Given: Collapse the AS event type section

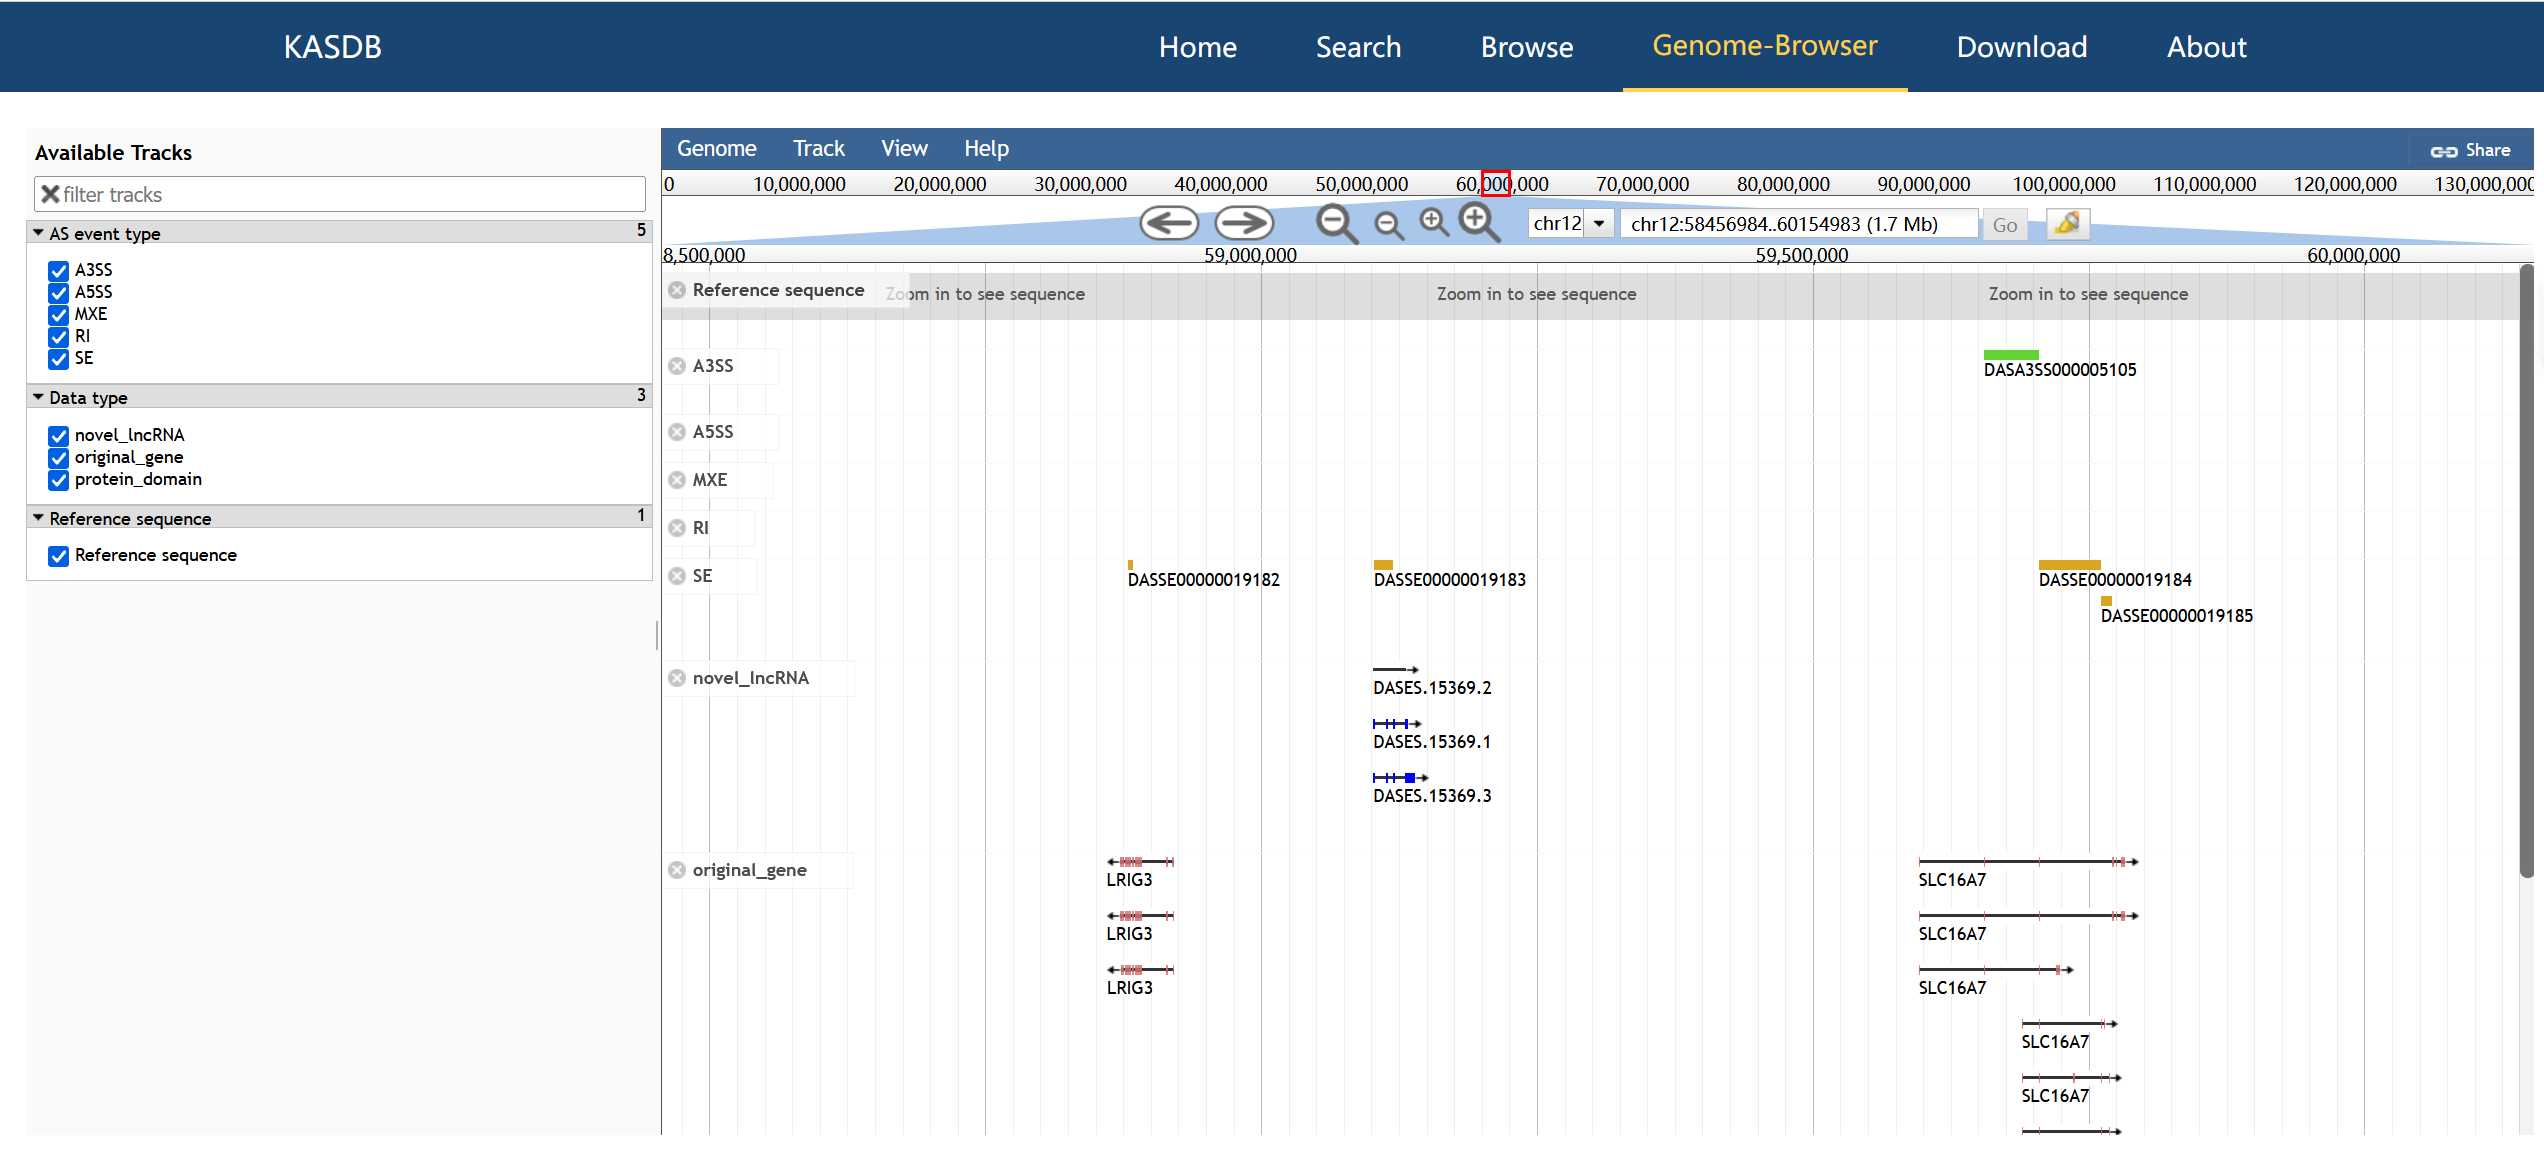Looking at the screenshot, I should (x=38, y=233).
